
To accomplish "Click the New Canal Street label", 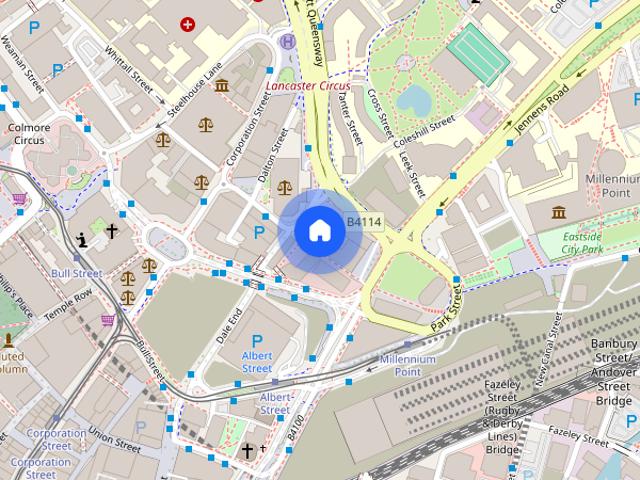I will (x=549, y=349).
